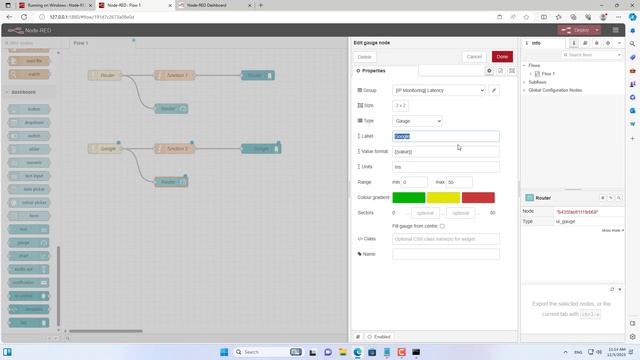This screenshot has width=640, height=360.
Task: Click the Router node icon in info panel
Action: (x=529, y=198)
